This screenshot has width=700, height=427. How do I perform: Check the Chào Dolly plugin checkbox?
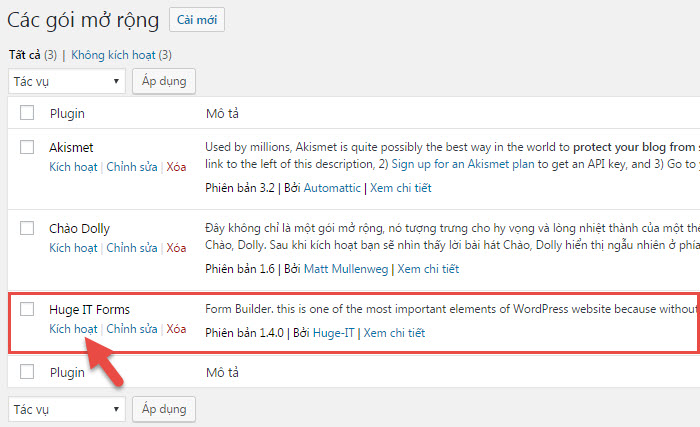(x=27, y=228)
